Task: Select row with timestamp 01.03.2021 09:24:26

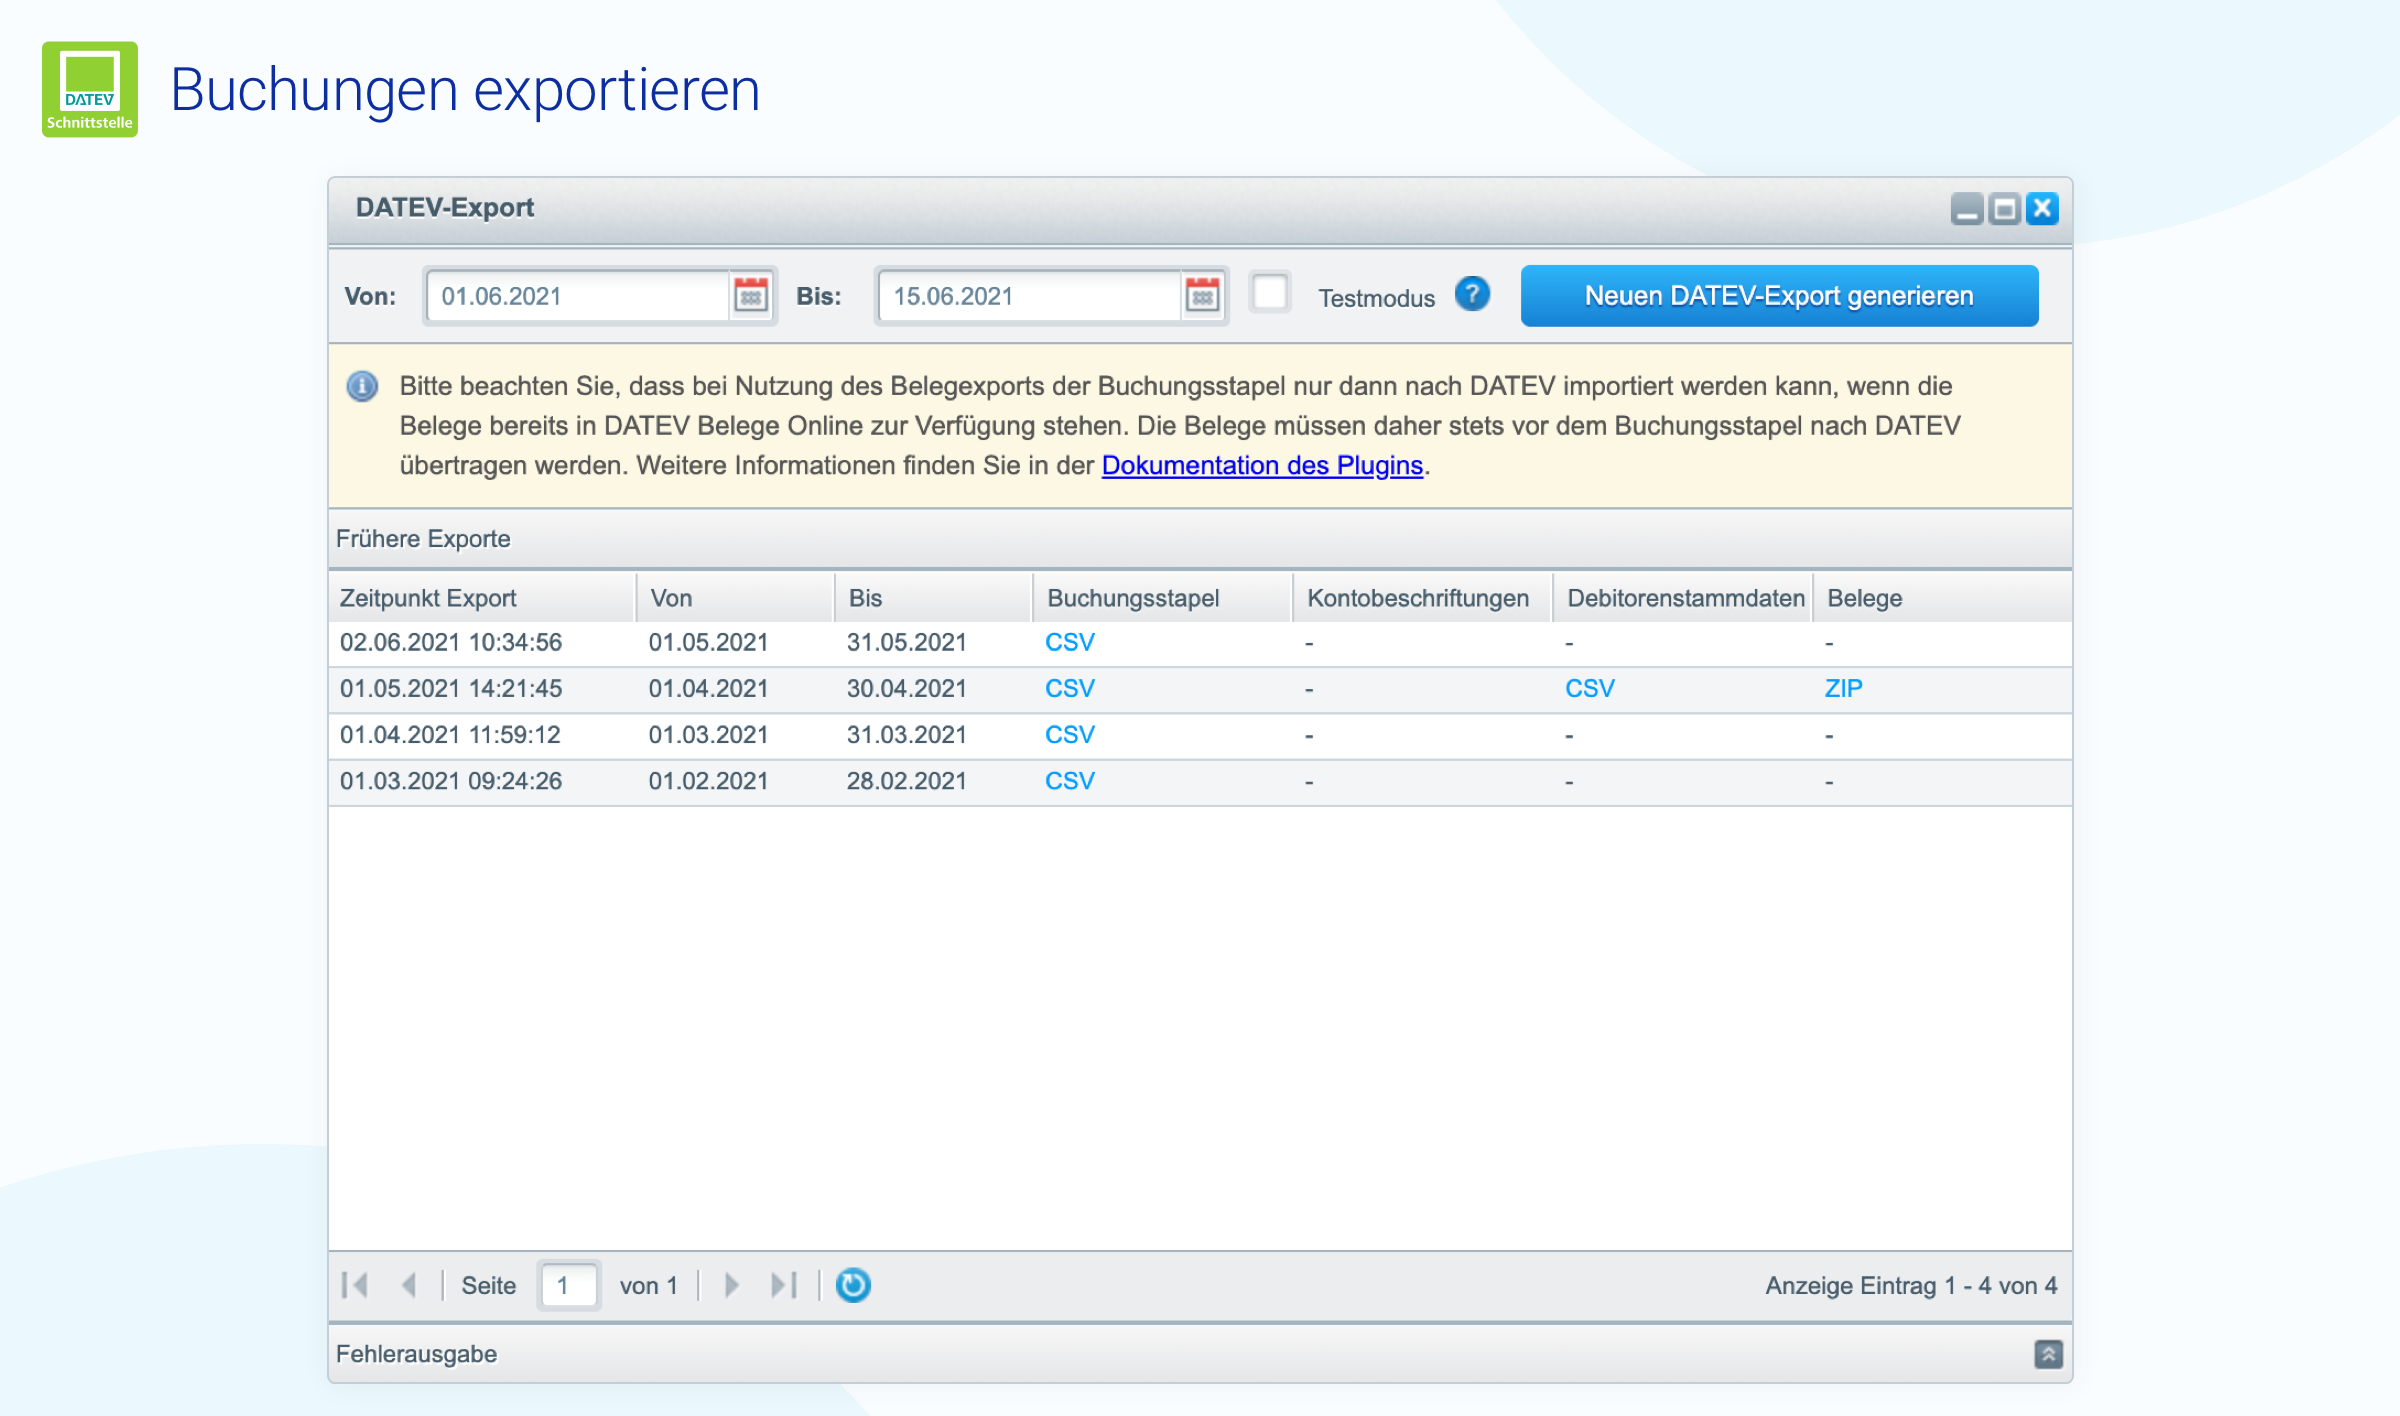Action: click(x=1200, y=782)
